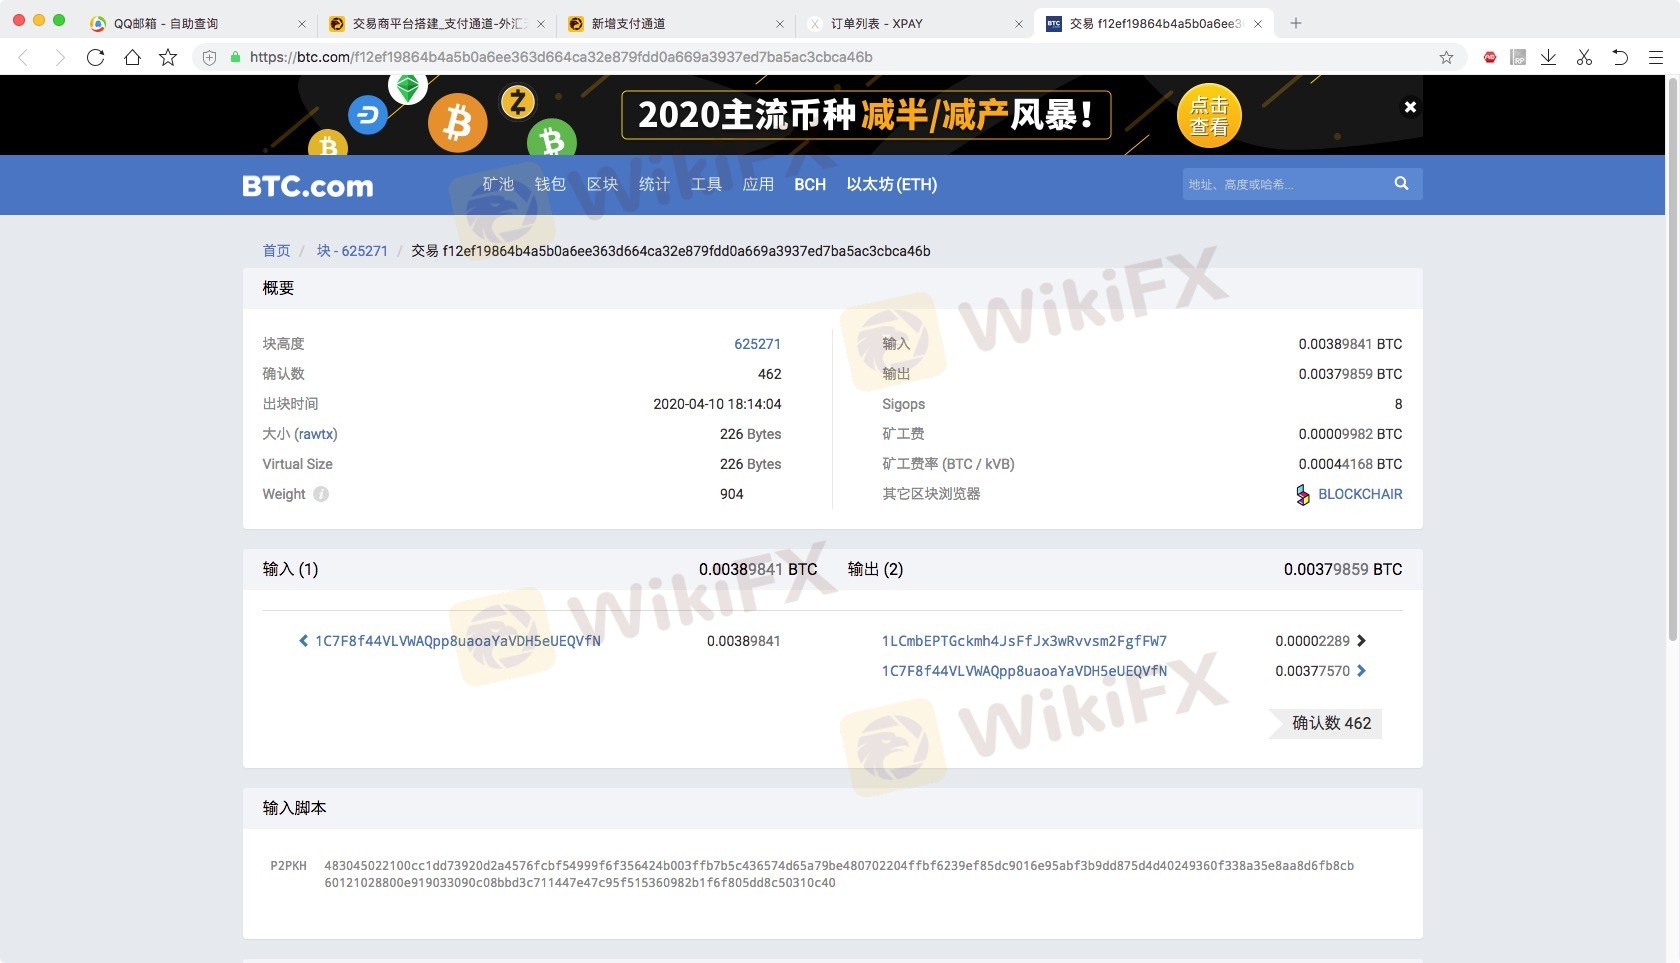
Task: Open the downloads icon in toolbar
Action: click(1548, 57)
